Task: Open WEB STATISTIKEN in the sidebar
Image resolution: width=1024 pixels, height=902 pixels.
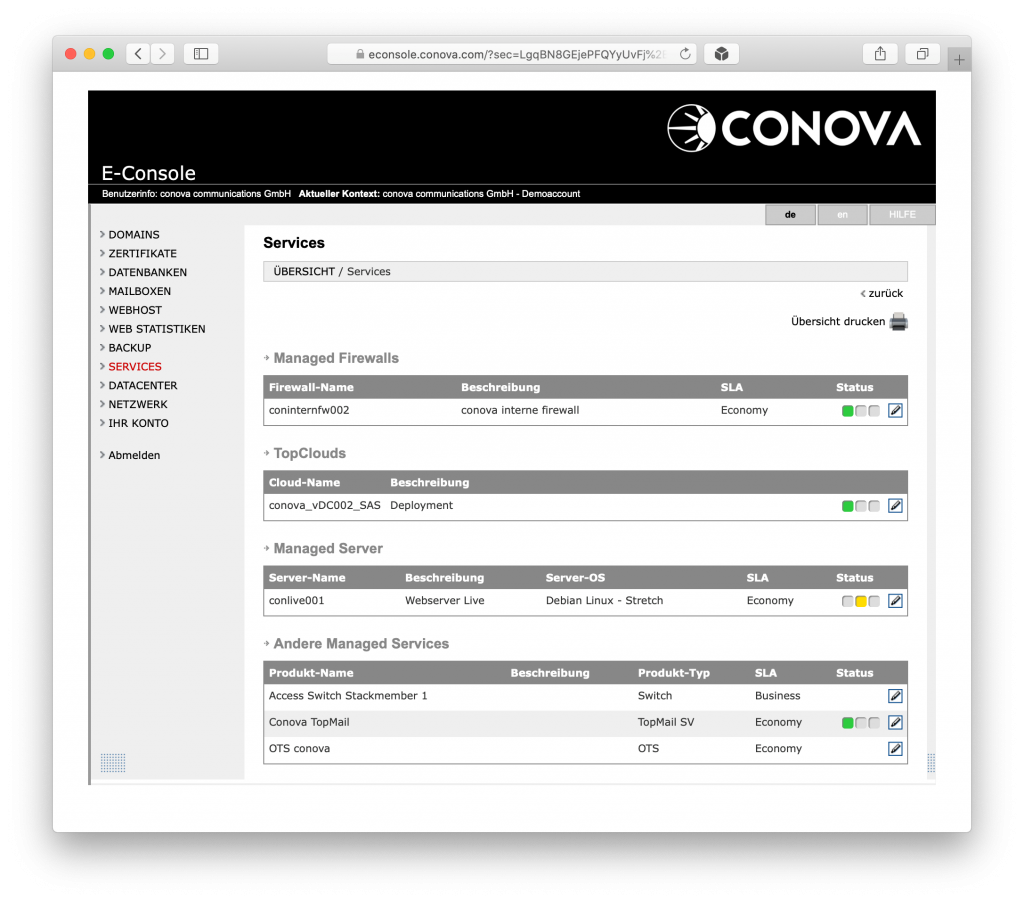Action: pos(157,329)
